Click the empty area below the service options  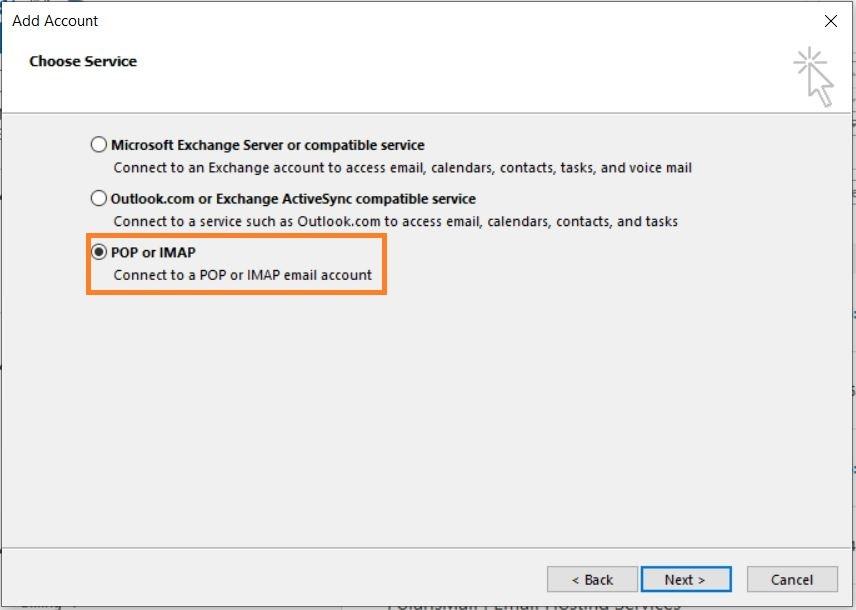click(428, 420)
